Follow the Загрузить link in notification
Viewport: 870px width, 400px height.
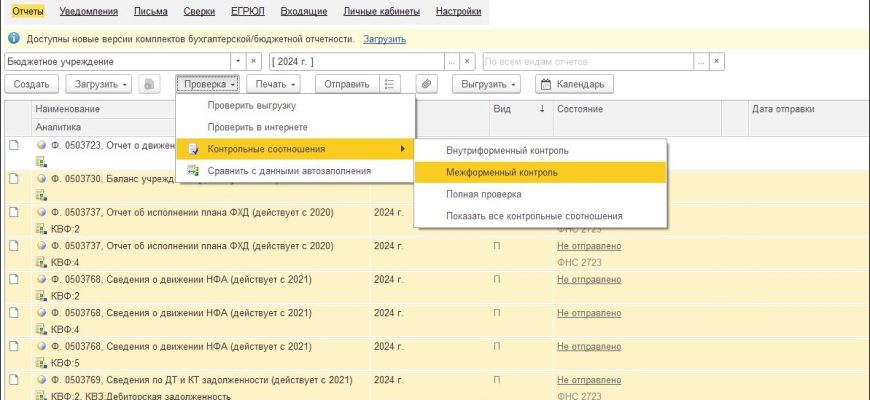(x=384, y=38)
